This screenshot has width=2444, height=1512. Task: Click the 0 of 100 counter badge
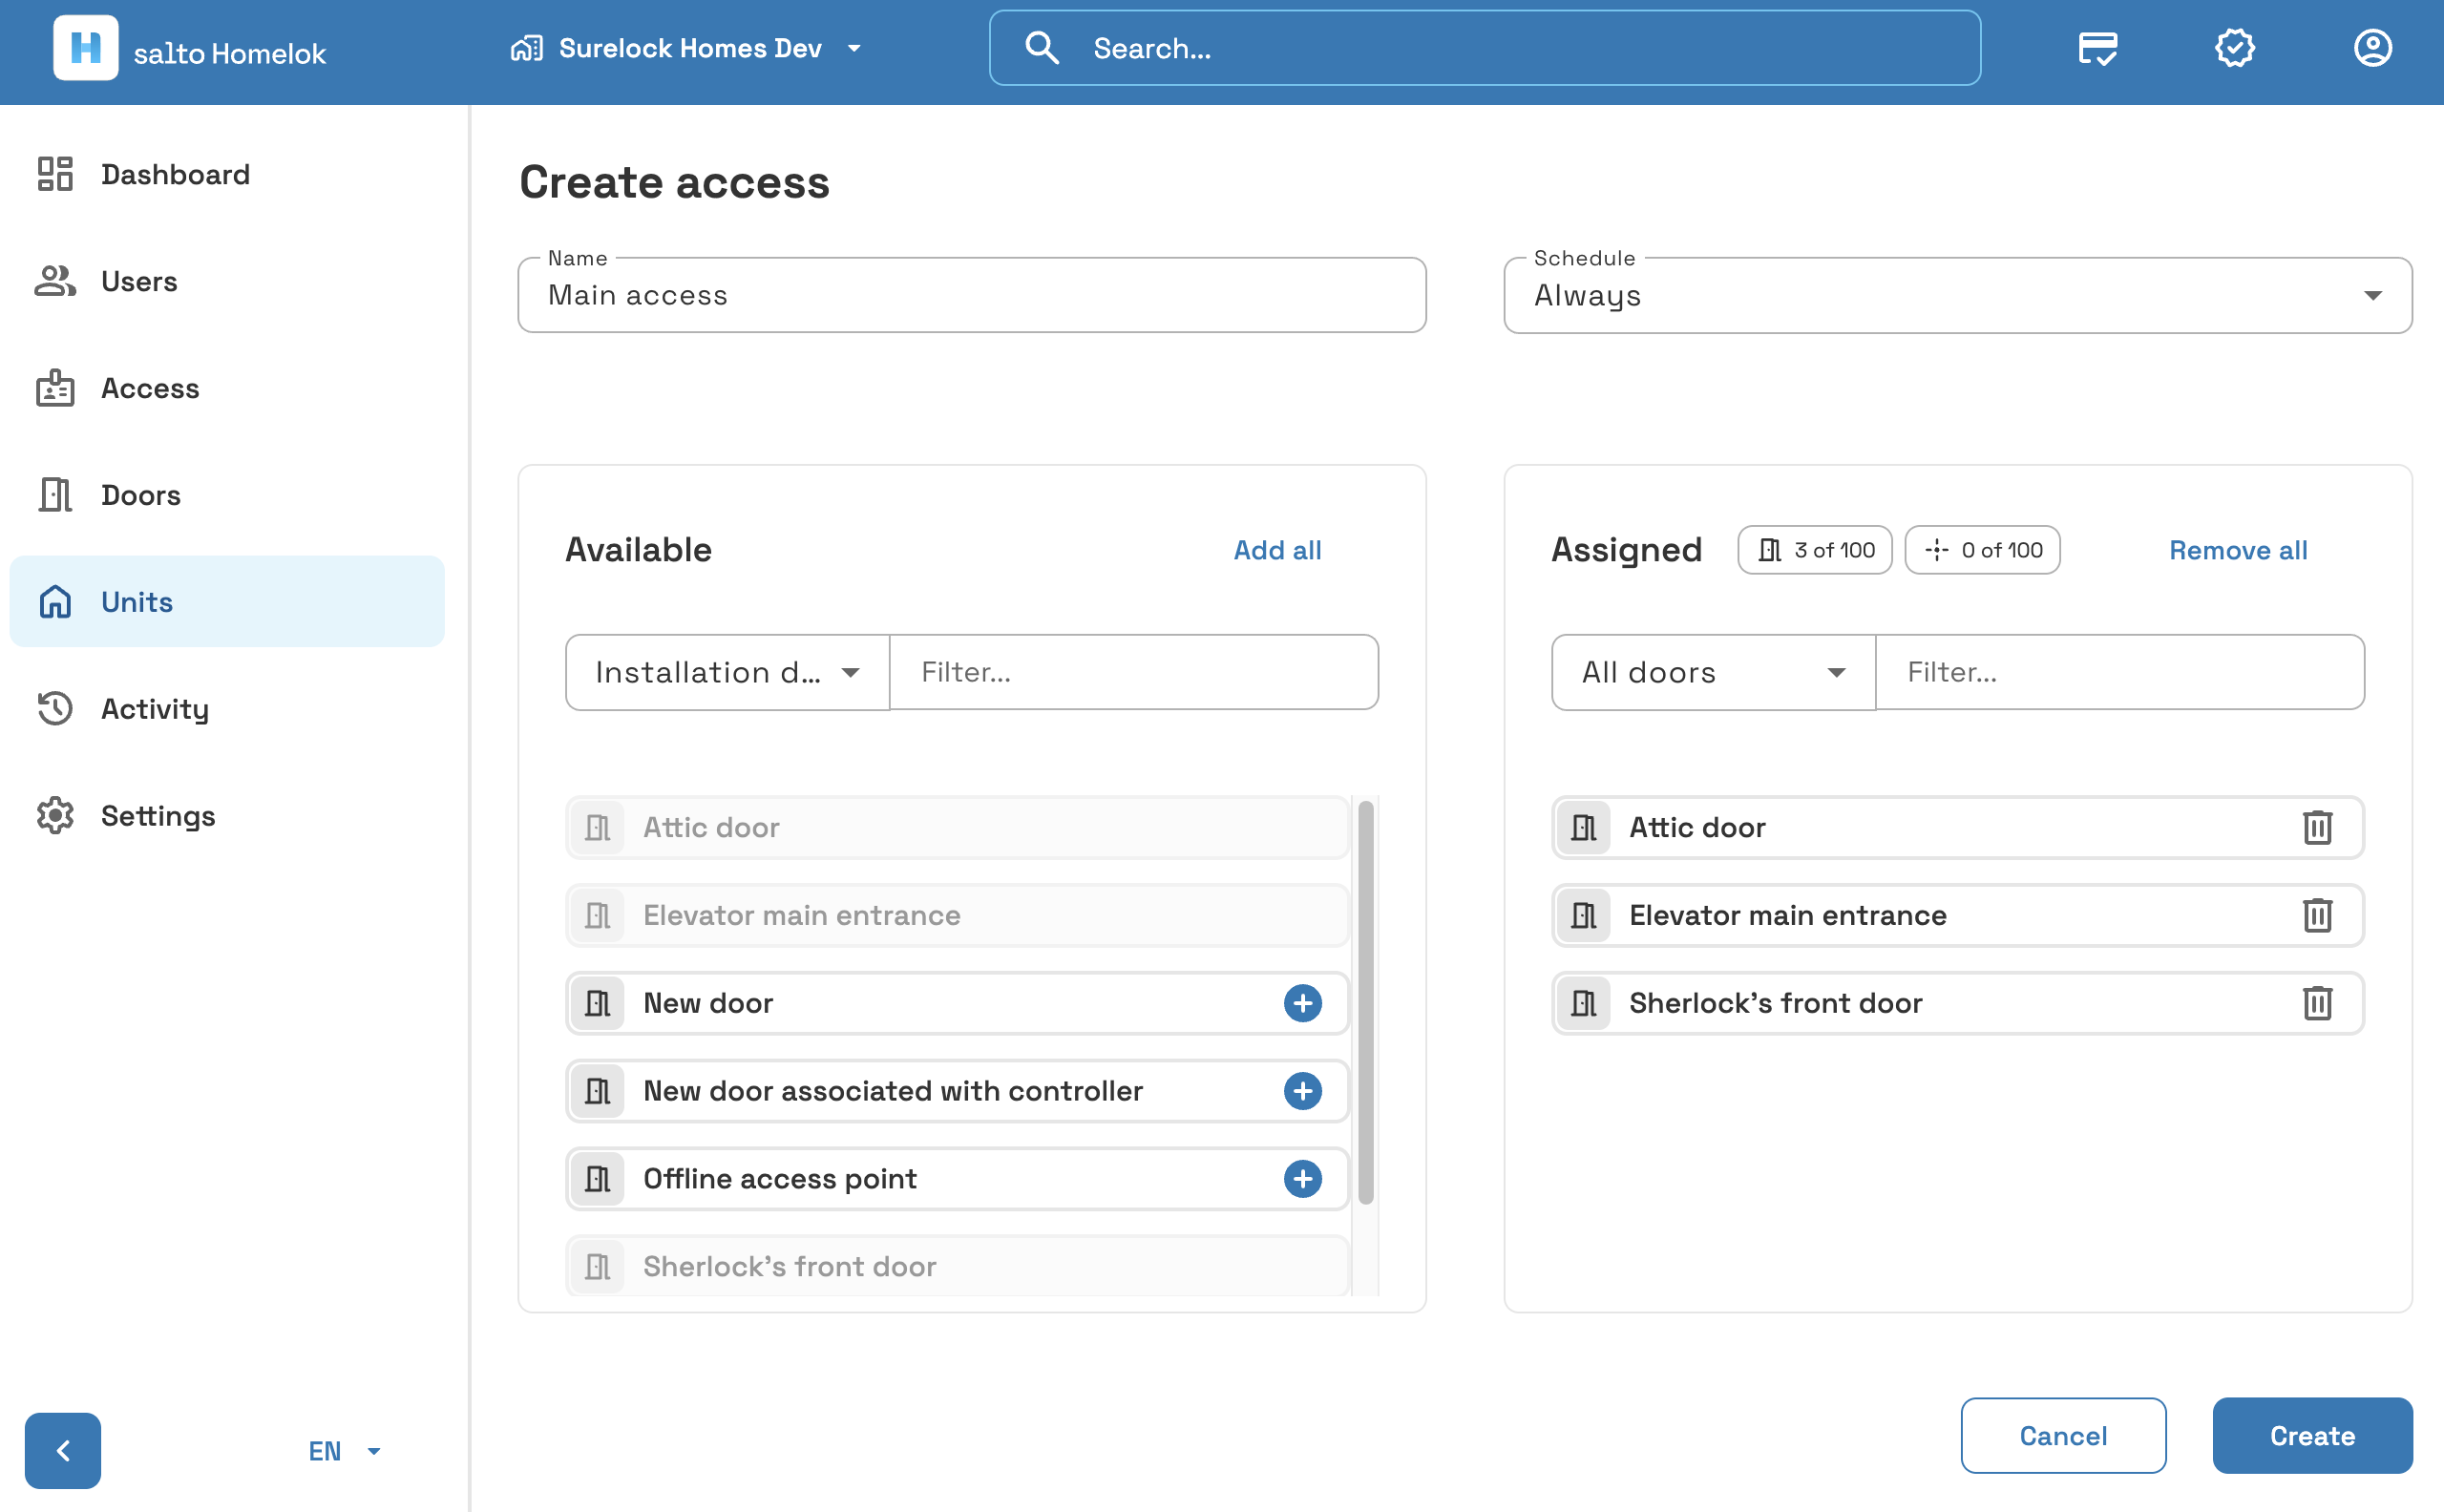coord(1982,550)
